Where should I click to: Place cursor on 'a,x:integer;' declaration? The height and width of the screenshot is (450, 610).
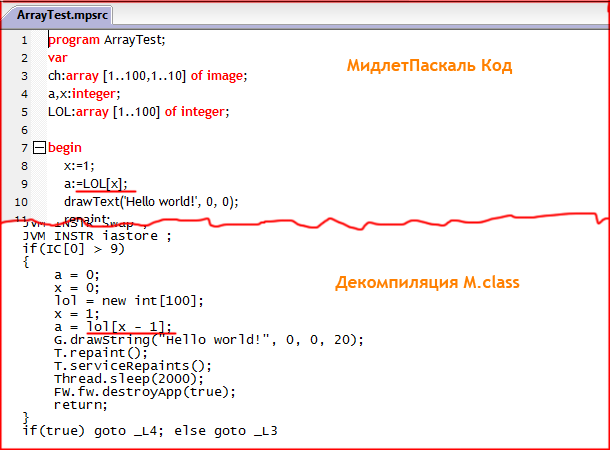(84, 94)
